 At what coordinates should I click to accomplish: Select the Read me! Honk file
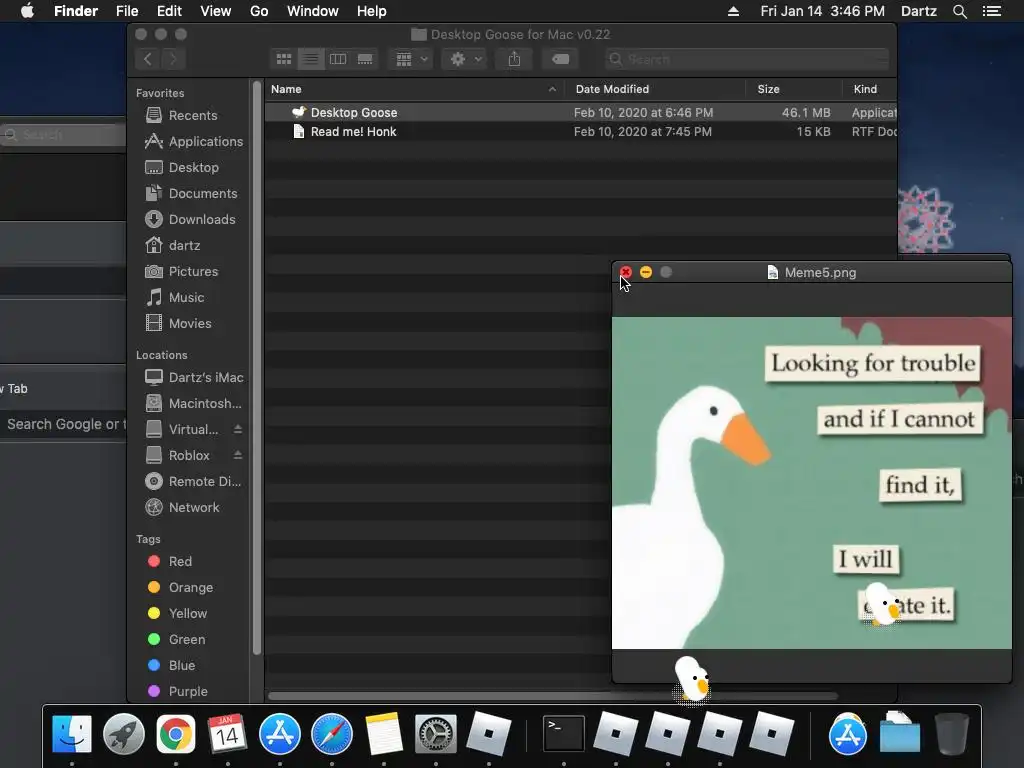tap(581, 132)
